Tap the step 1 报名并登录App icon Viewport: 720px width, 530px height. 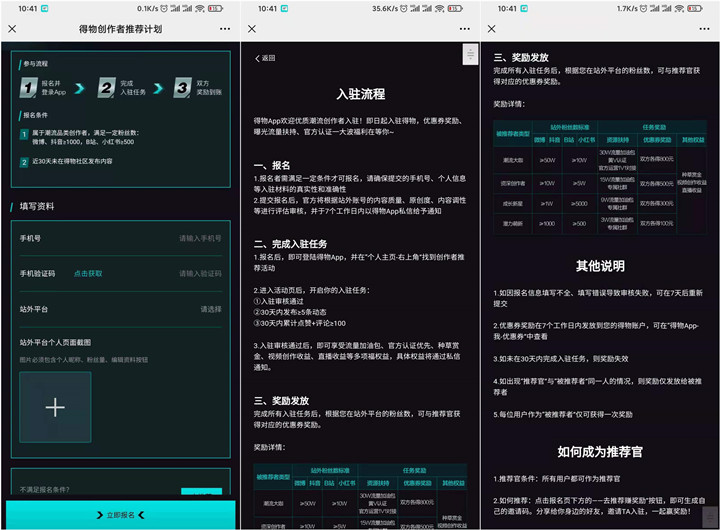click(x=28, y=89)
